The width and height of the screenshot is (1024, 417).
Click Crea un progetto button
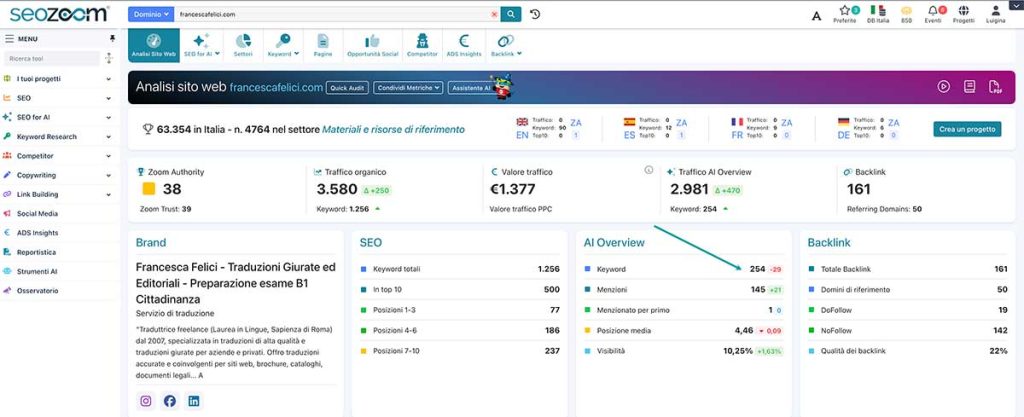click(x=967, y=129)
